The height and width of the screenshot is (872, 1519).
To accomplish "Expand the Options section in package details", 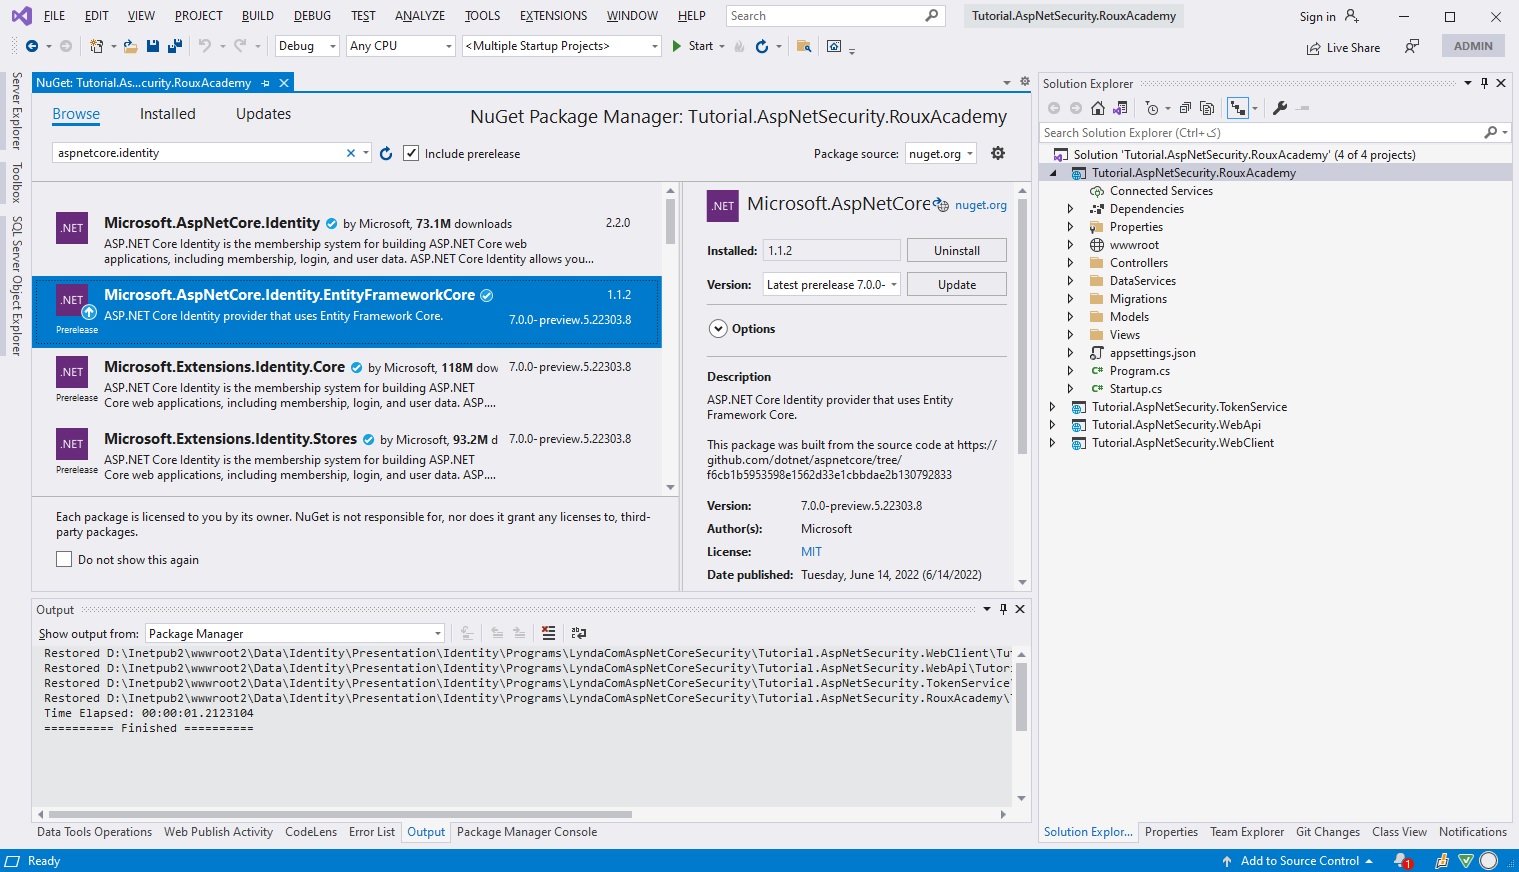I will (x=717, y=328).
